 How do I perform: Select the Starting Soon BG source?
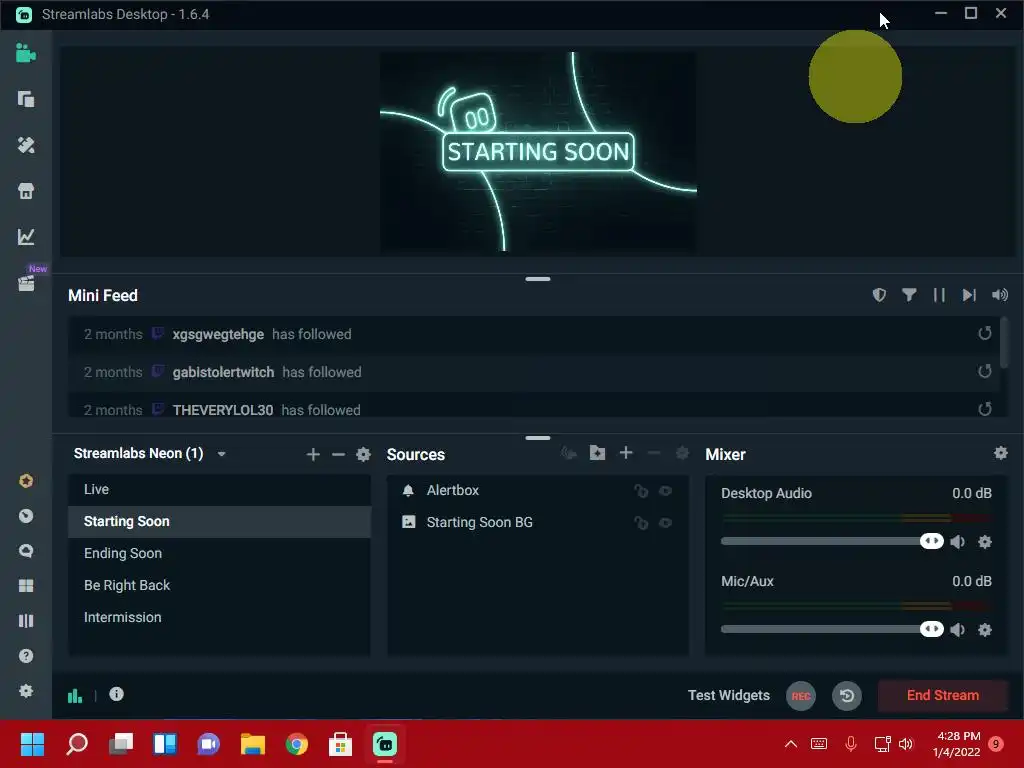point(537,522)
